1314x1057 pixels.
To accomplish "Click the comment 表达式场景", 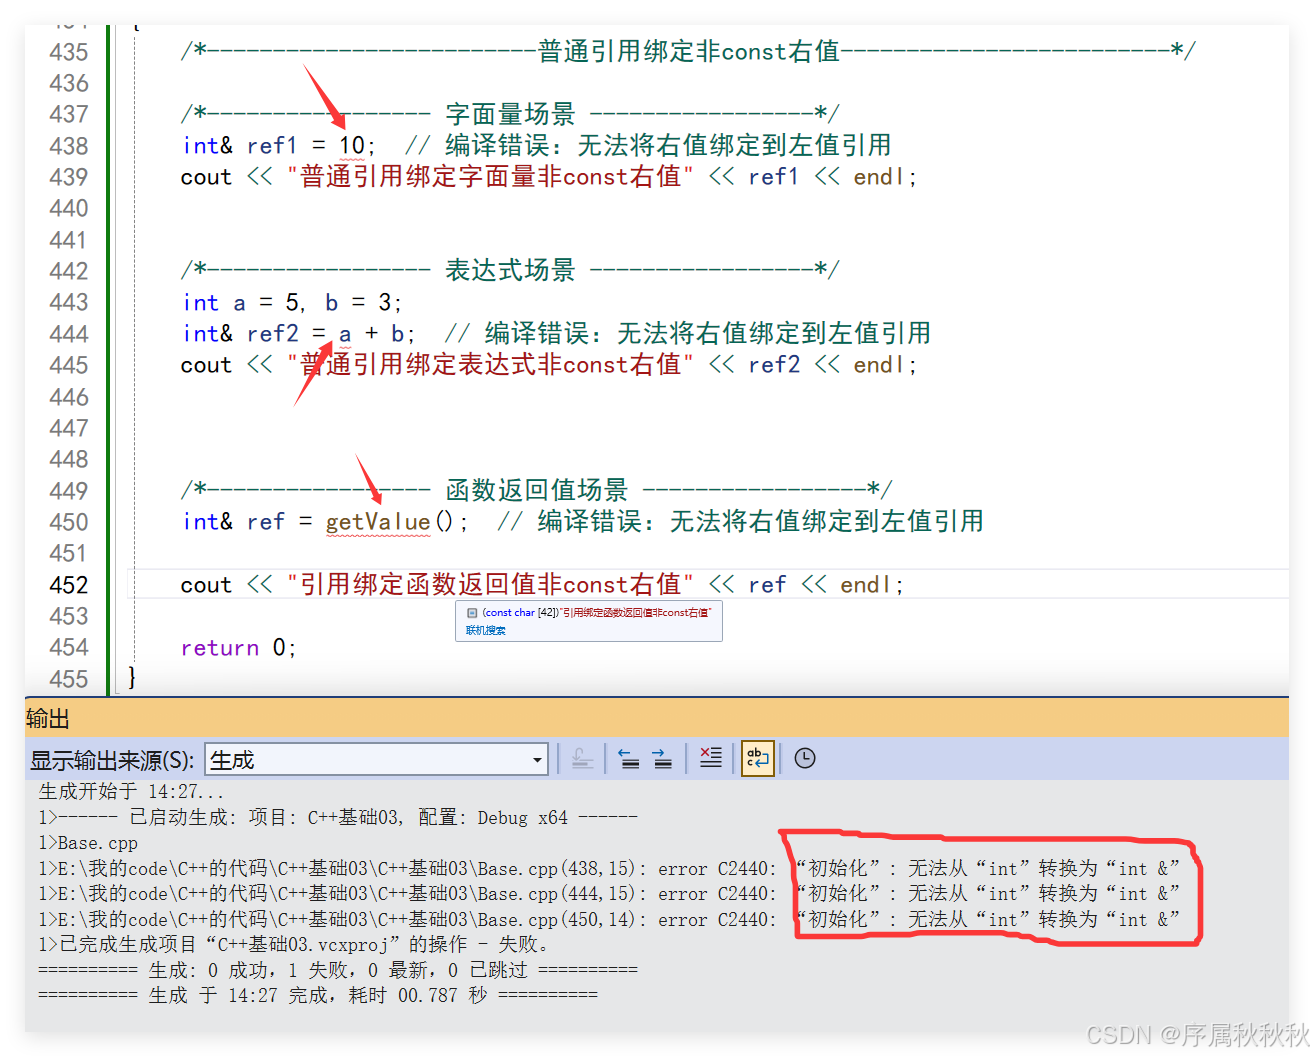I will (510, 270).
